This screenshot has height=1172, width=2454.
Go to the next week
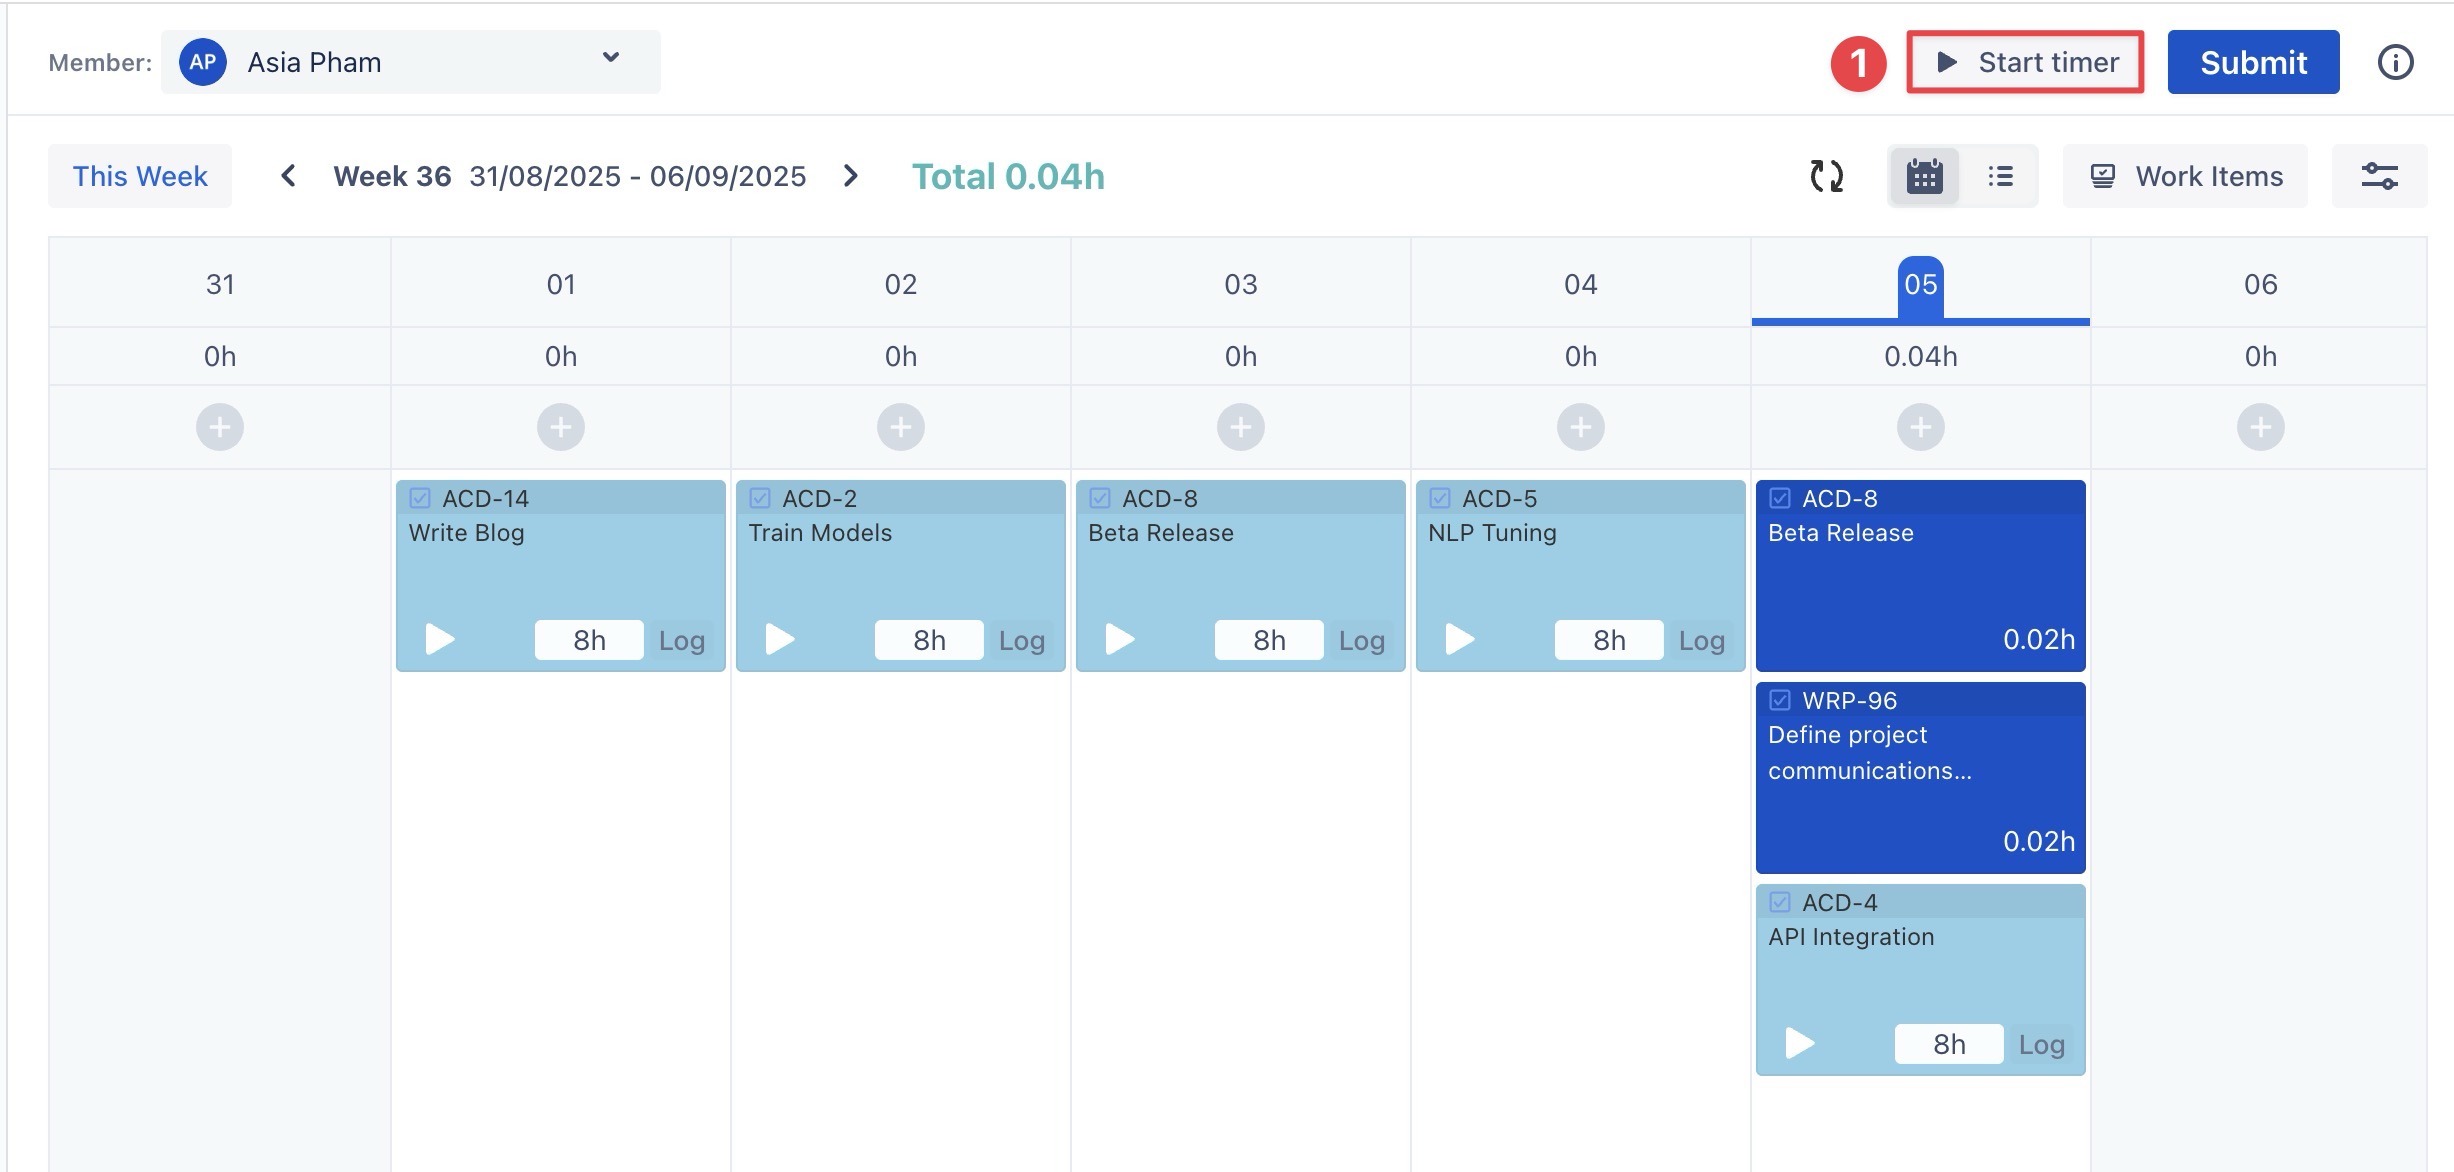[x=850, y=176]
